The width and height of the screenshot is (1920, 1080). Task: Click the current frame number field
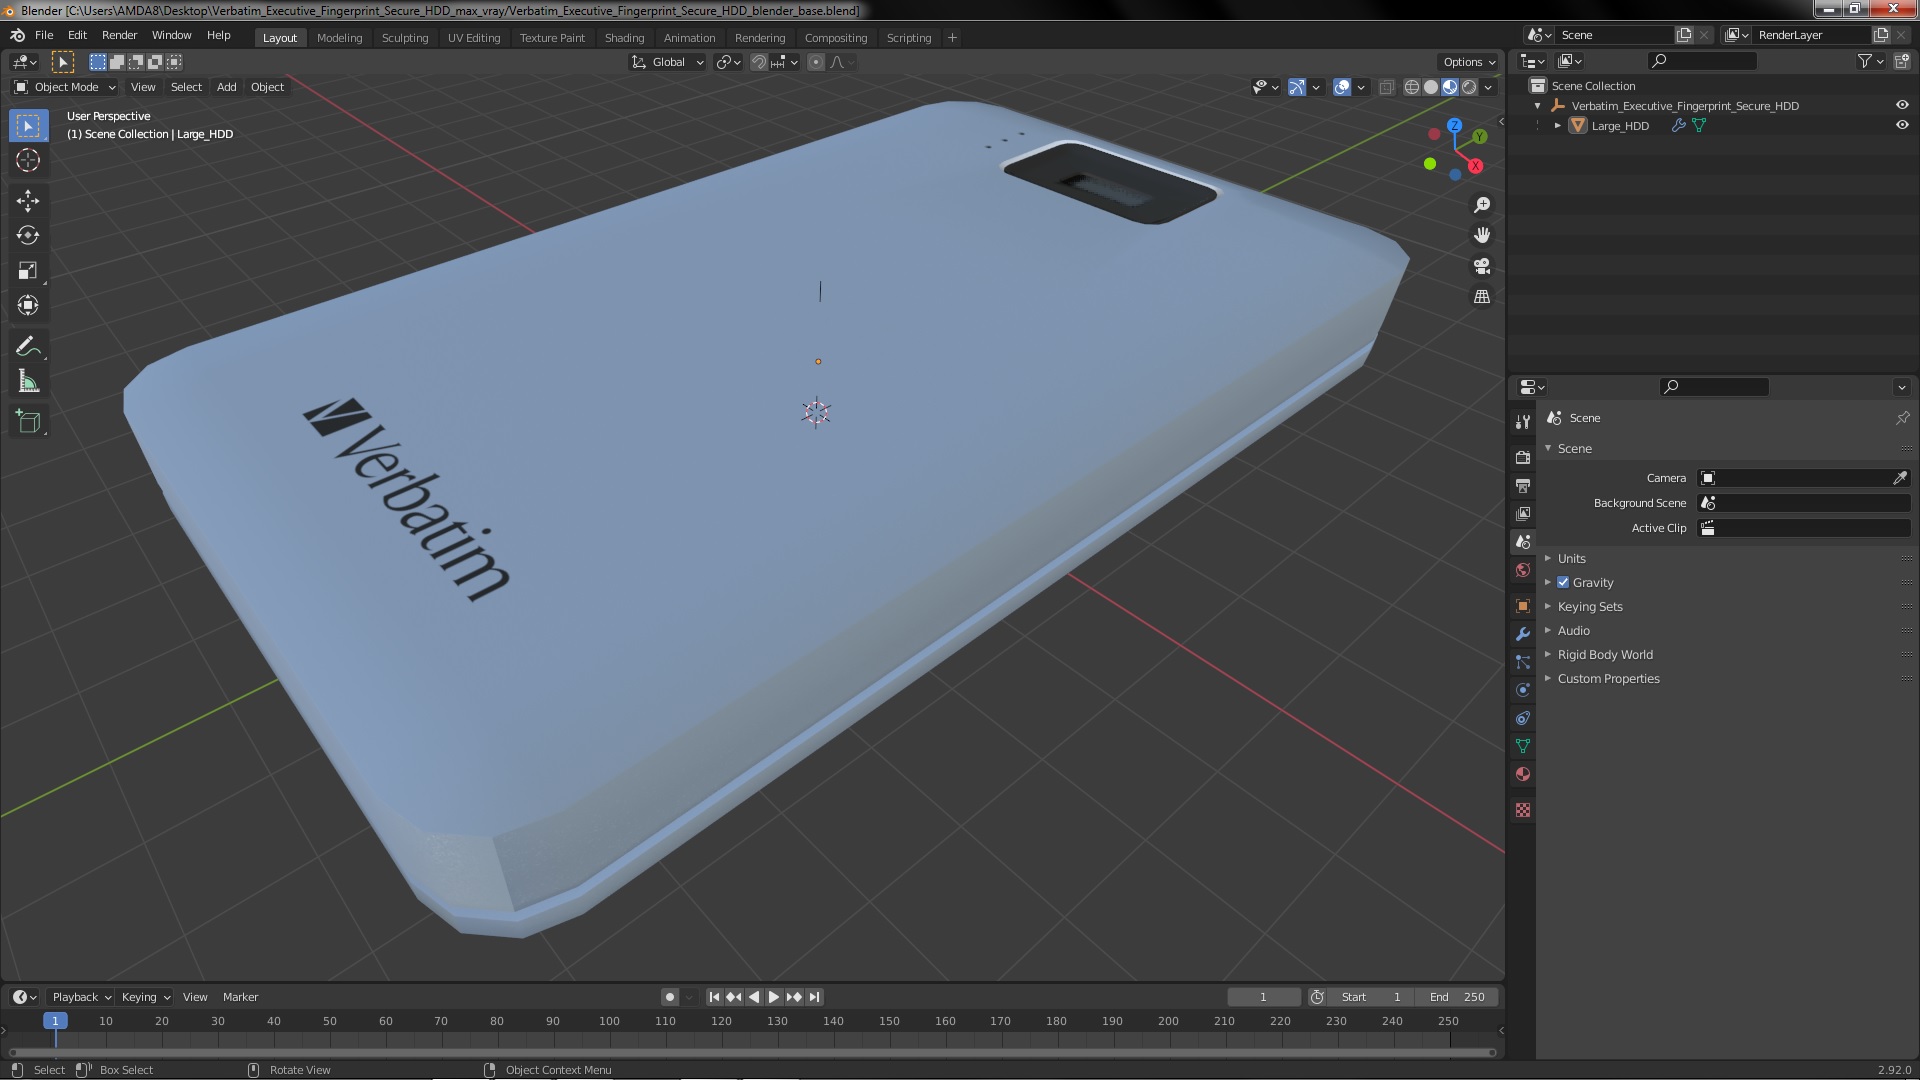coord(1263,997)
